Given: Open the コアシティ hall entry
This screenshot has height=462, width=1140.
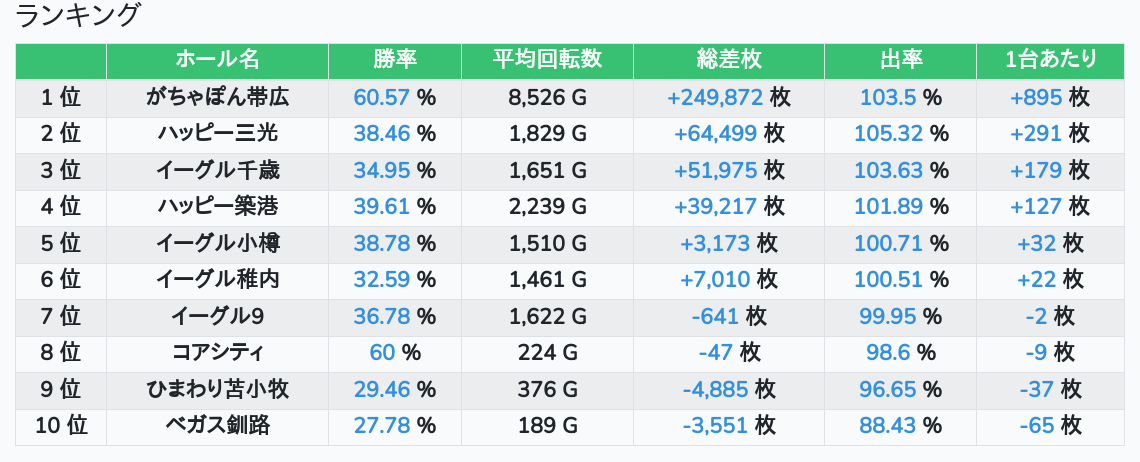Looking at the screenshot, I should (x=217, y=353).
